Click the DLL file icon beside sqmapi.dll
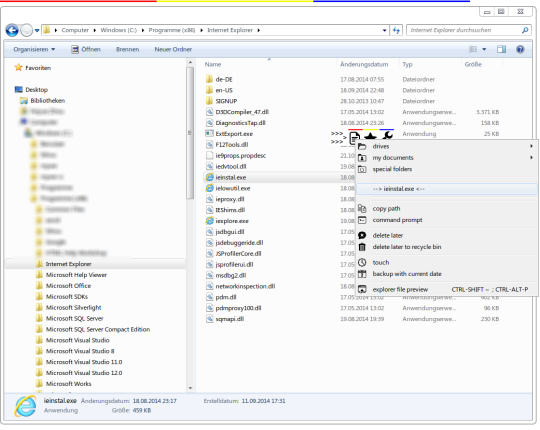 point(209,319)
